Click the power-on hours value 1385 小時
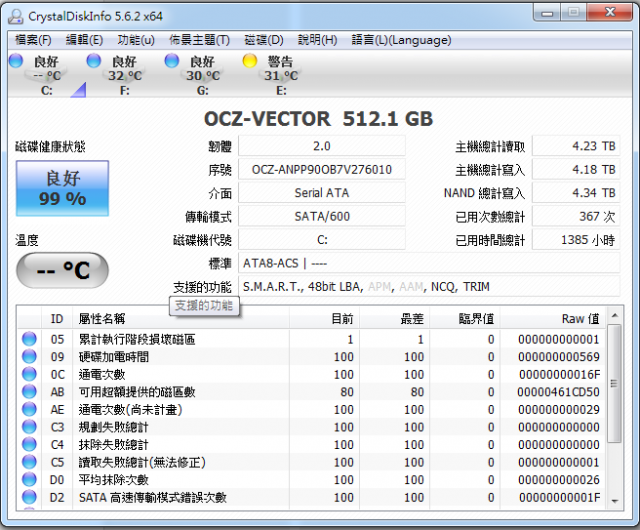 coord(576,240)
